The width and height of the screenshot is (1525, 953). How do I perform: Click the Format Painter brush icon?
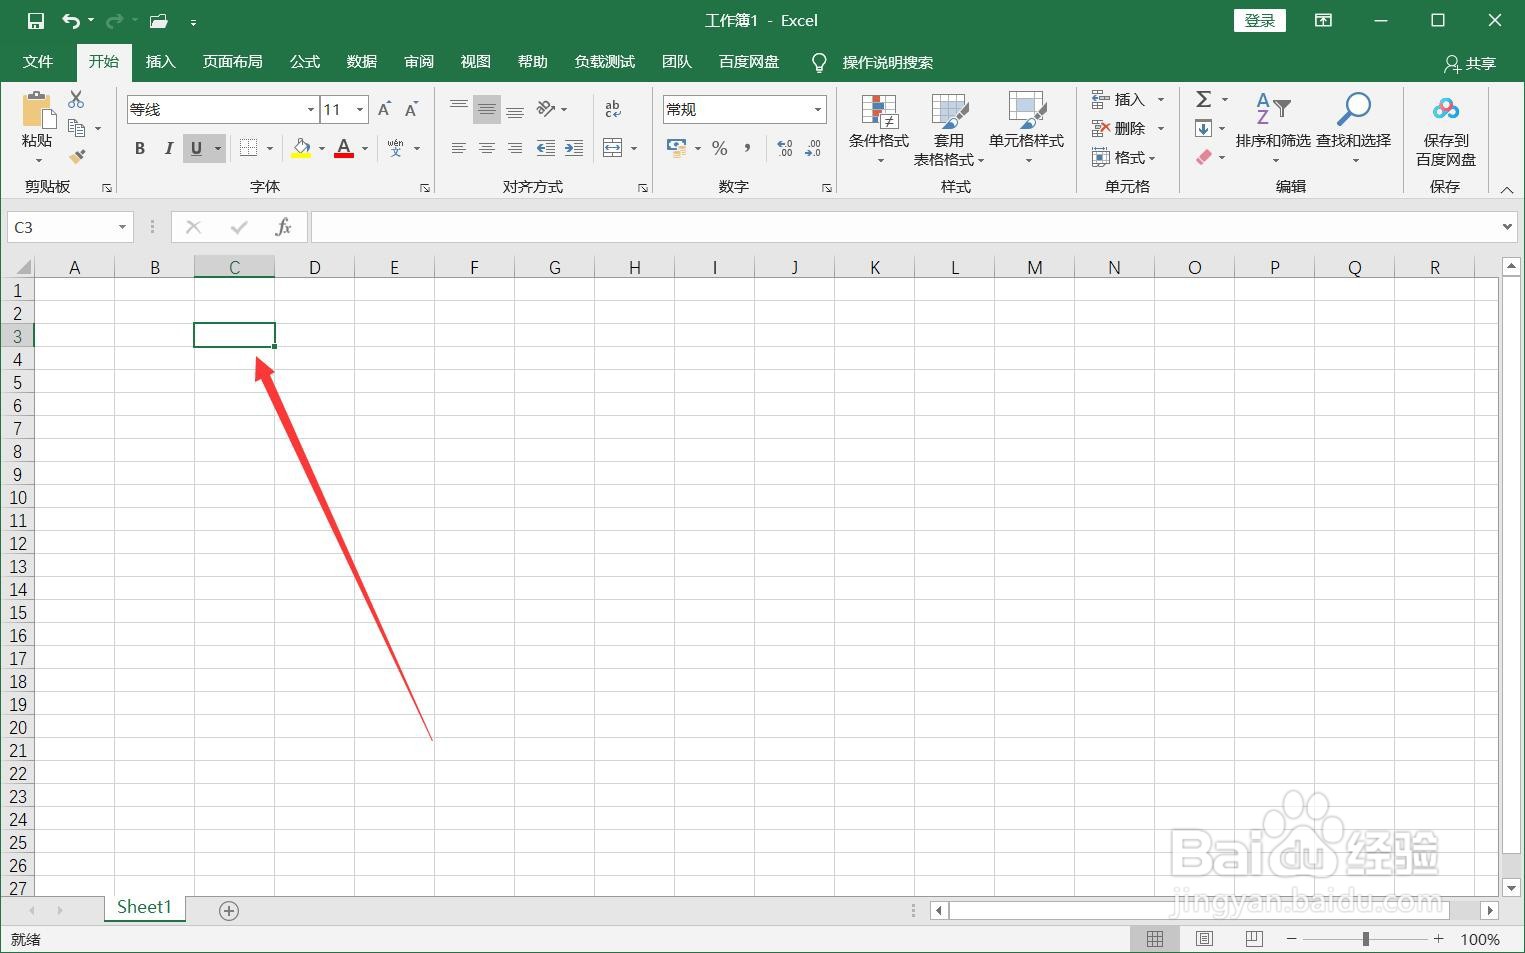point(76,157)
